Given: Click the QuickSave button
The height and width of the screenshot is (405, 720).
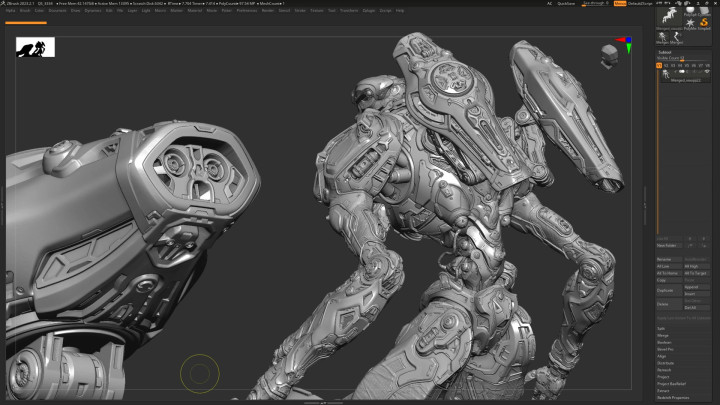Looking at the screenshot, I should [x=566, y=3].
